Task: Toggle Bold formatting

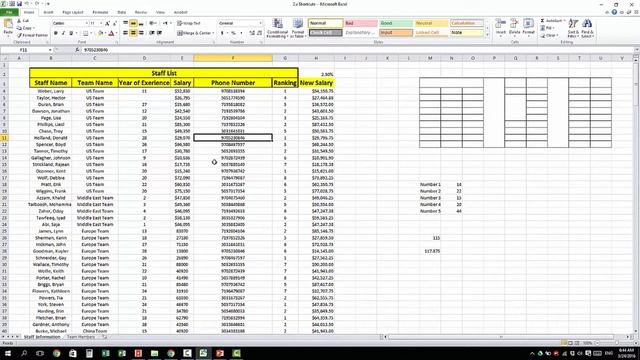Action: click(x=56, y=33)
